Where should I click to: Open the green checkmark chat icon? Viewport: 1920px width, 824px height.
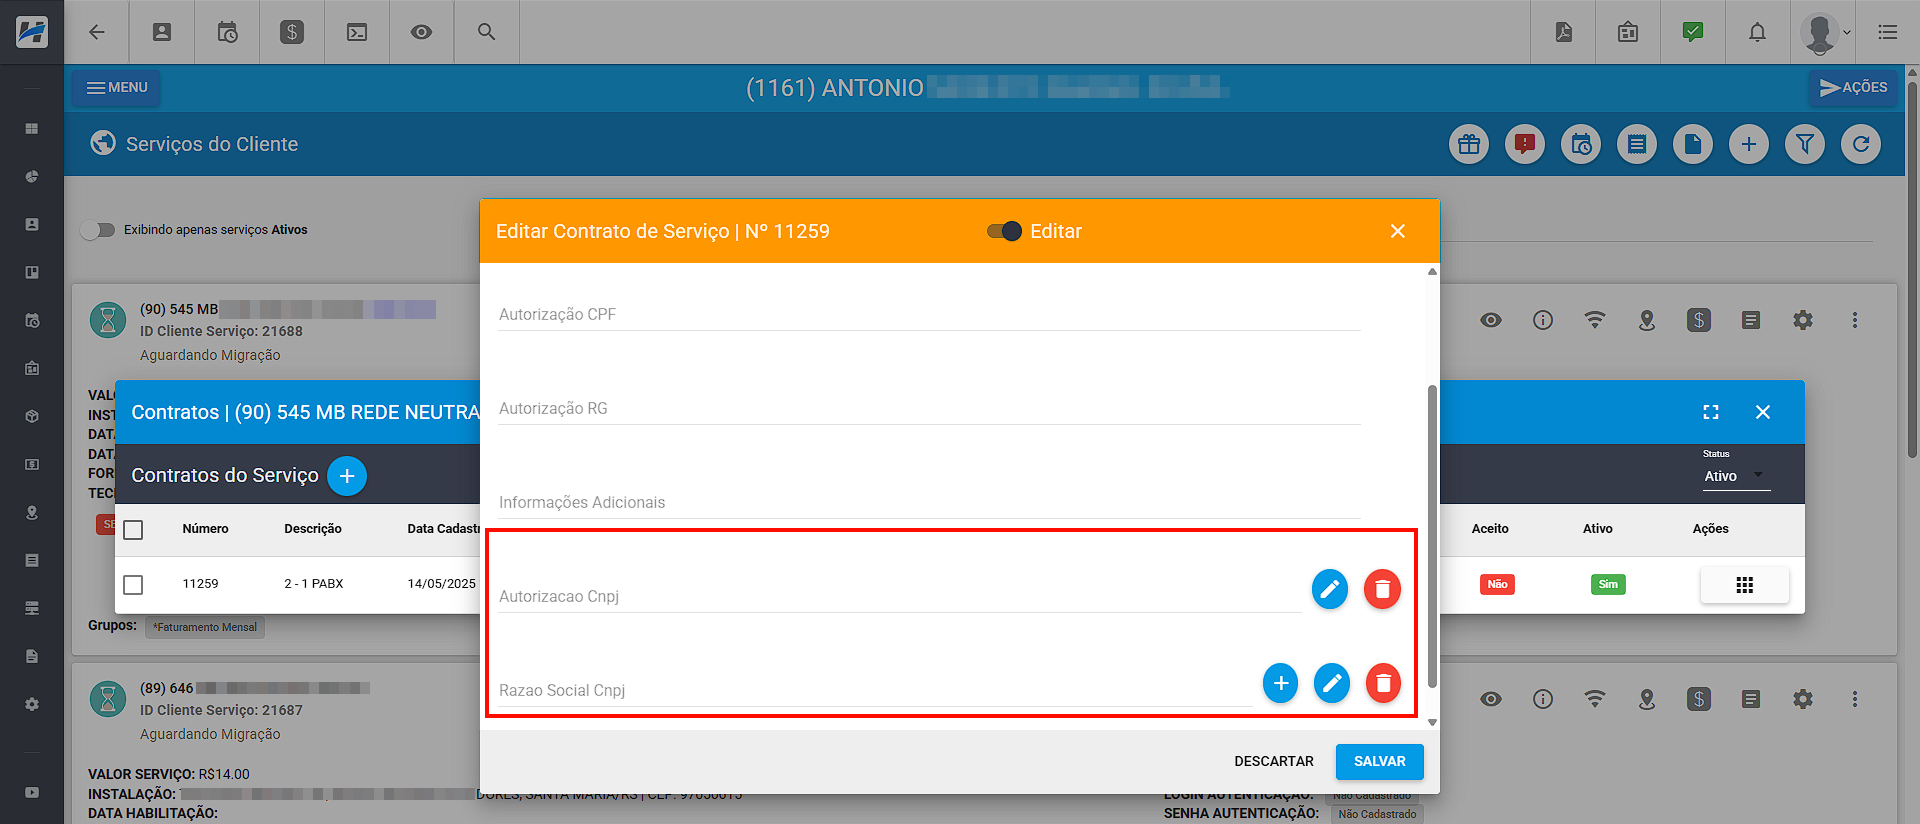[1693, 32]
